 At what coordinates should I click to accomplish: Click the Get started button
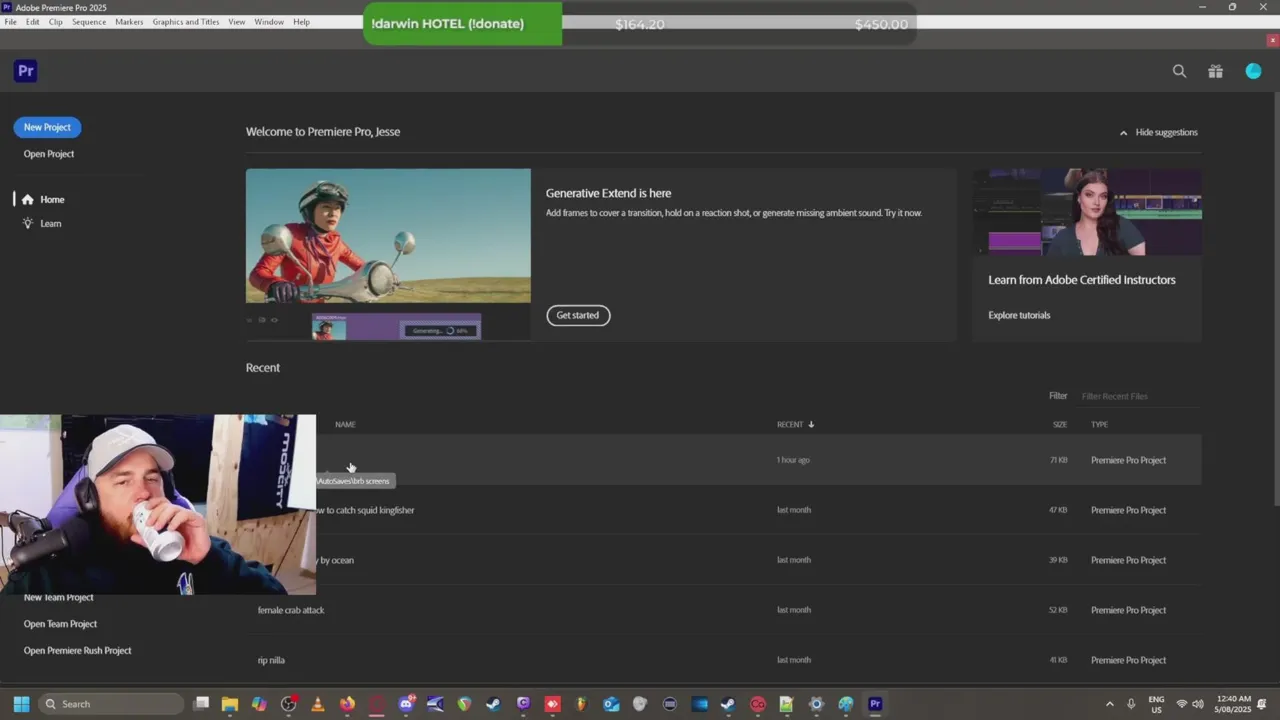pyautogui.click(x=578, y=315)
